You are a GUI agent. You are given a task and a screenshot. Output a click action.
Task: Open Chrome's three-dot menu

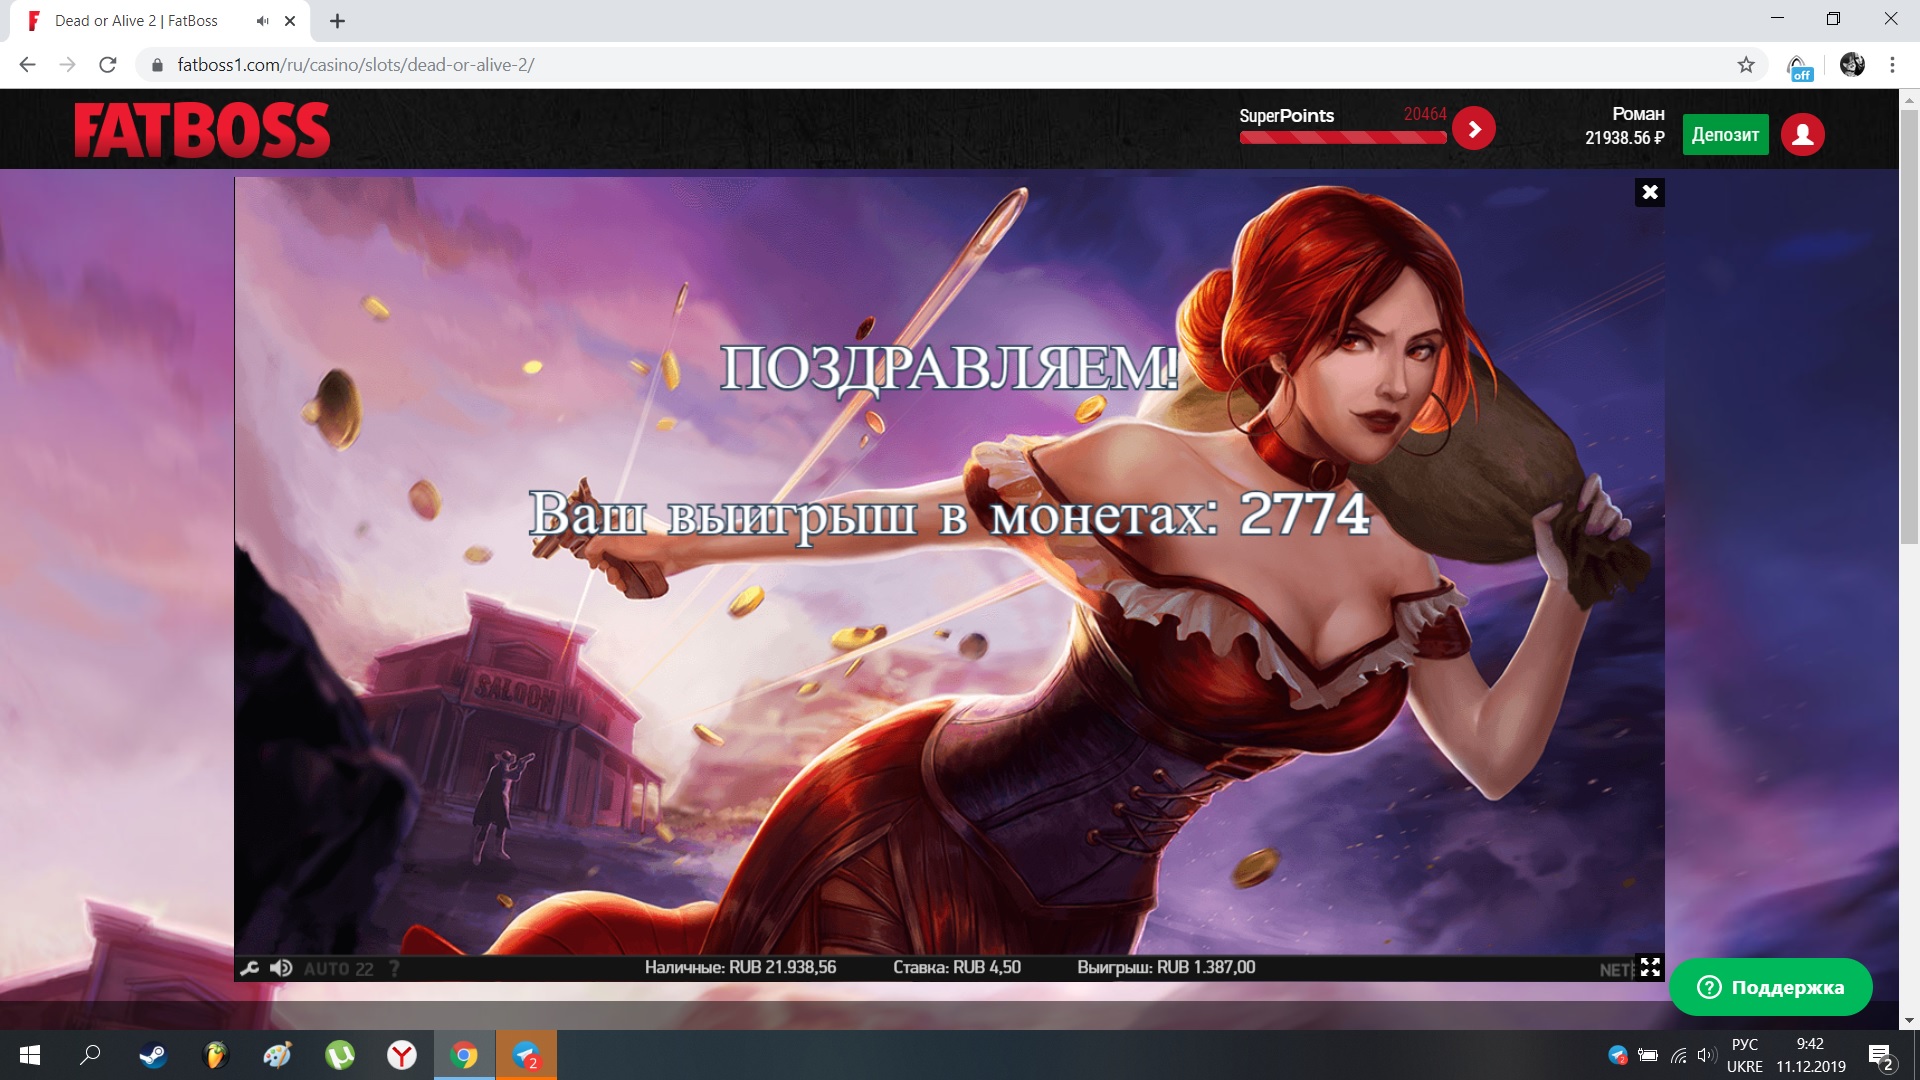tap(1892, 65)
